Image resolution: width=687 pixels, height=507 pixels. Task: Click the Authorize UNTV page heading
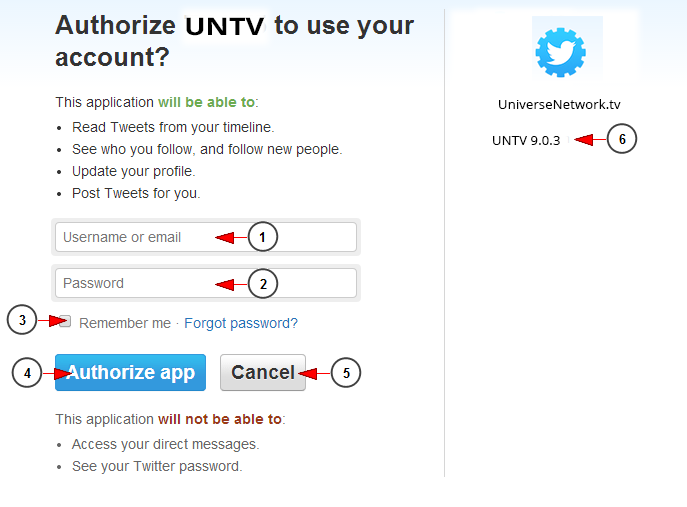click(x=234, y=41)
